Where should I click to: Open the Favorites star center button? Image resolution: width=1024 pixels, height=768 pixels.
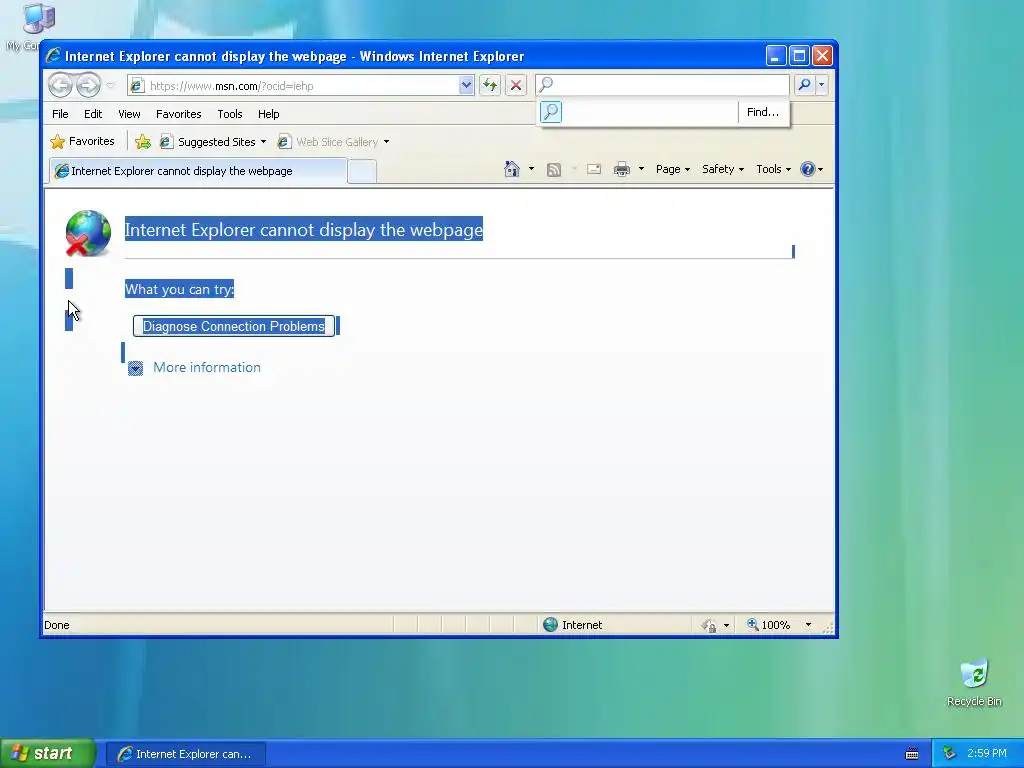tap(83, 141)
